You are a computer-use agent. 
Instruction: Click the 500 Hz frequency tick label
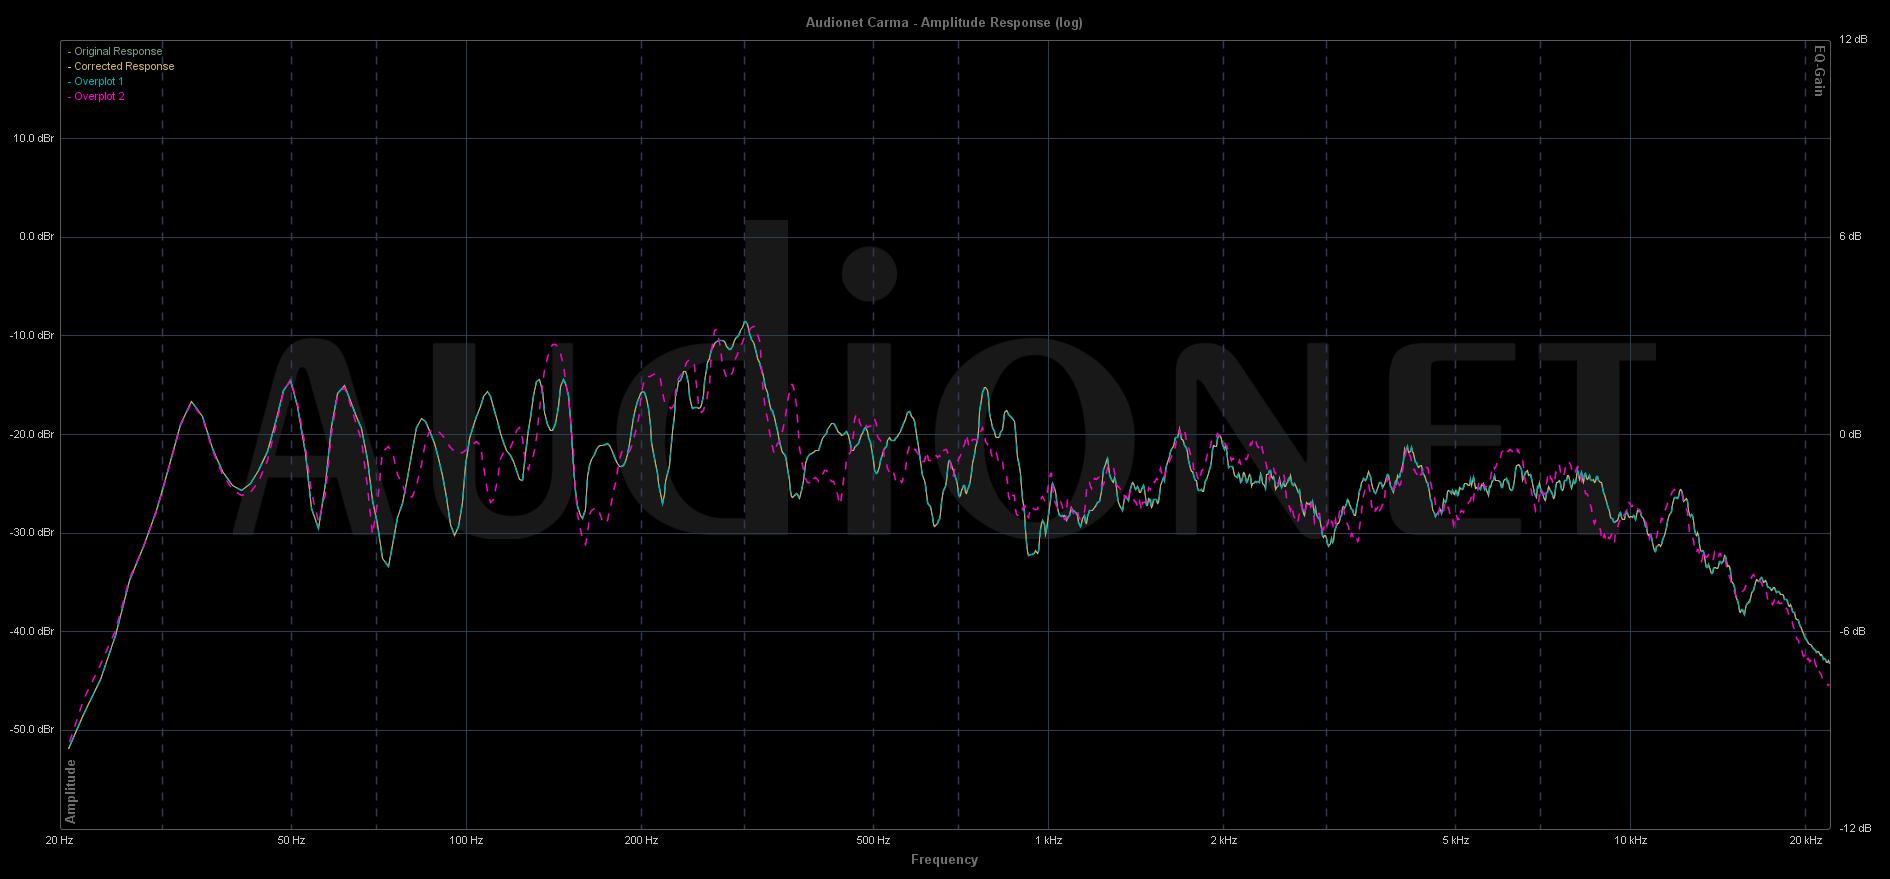pos(873,841)
